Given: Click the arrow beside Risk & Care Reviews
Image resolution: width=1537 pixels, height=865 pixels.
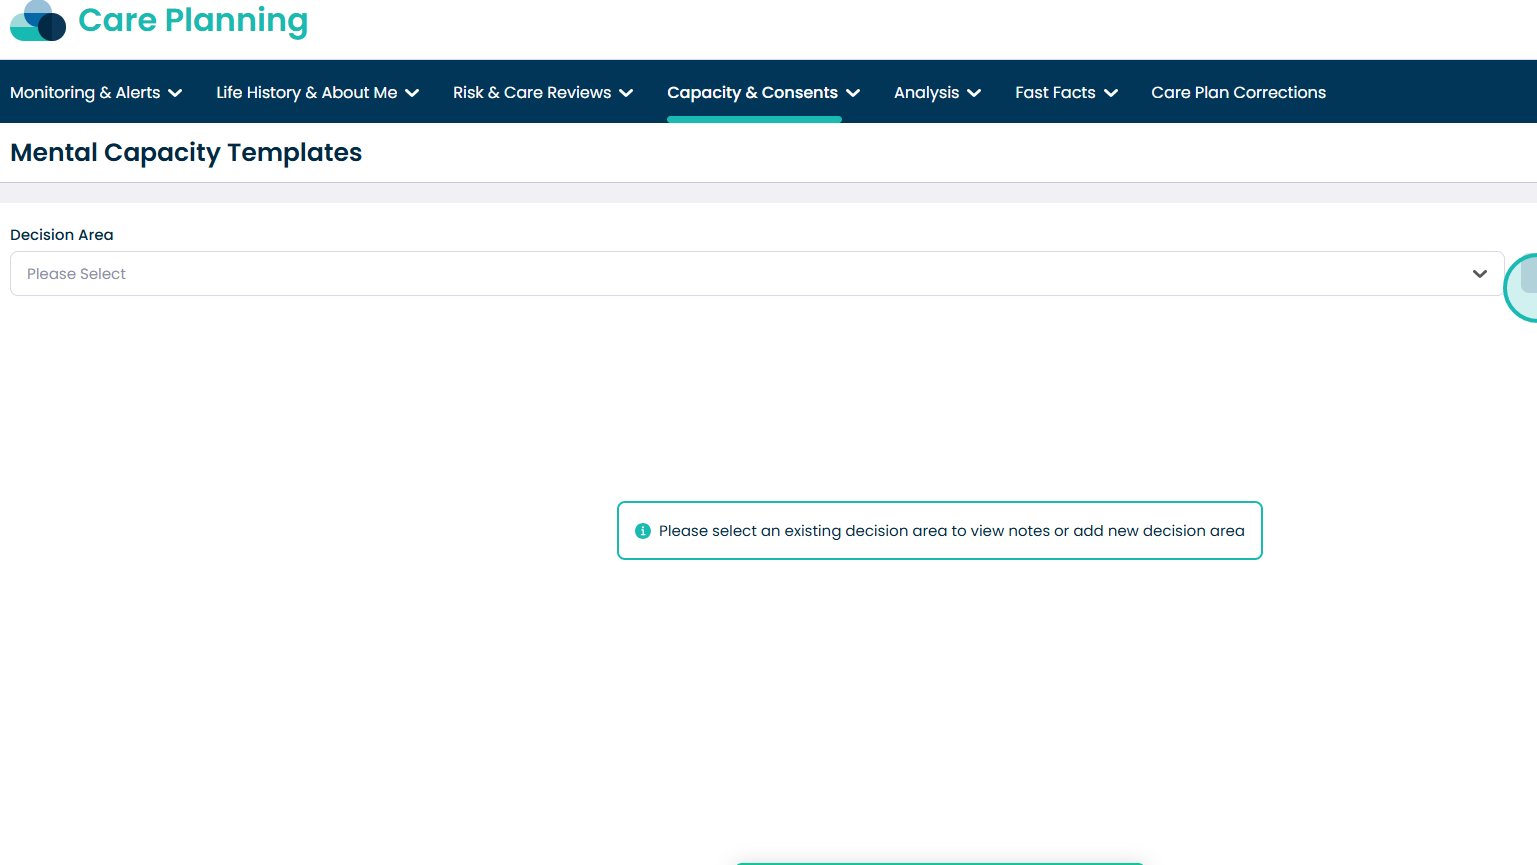Looking at the screenshot, I should [x=626, y=93].
